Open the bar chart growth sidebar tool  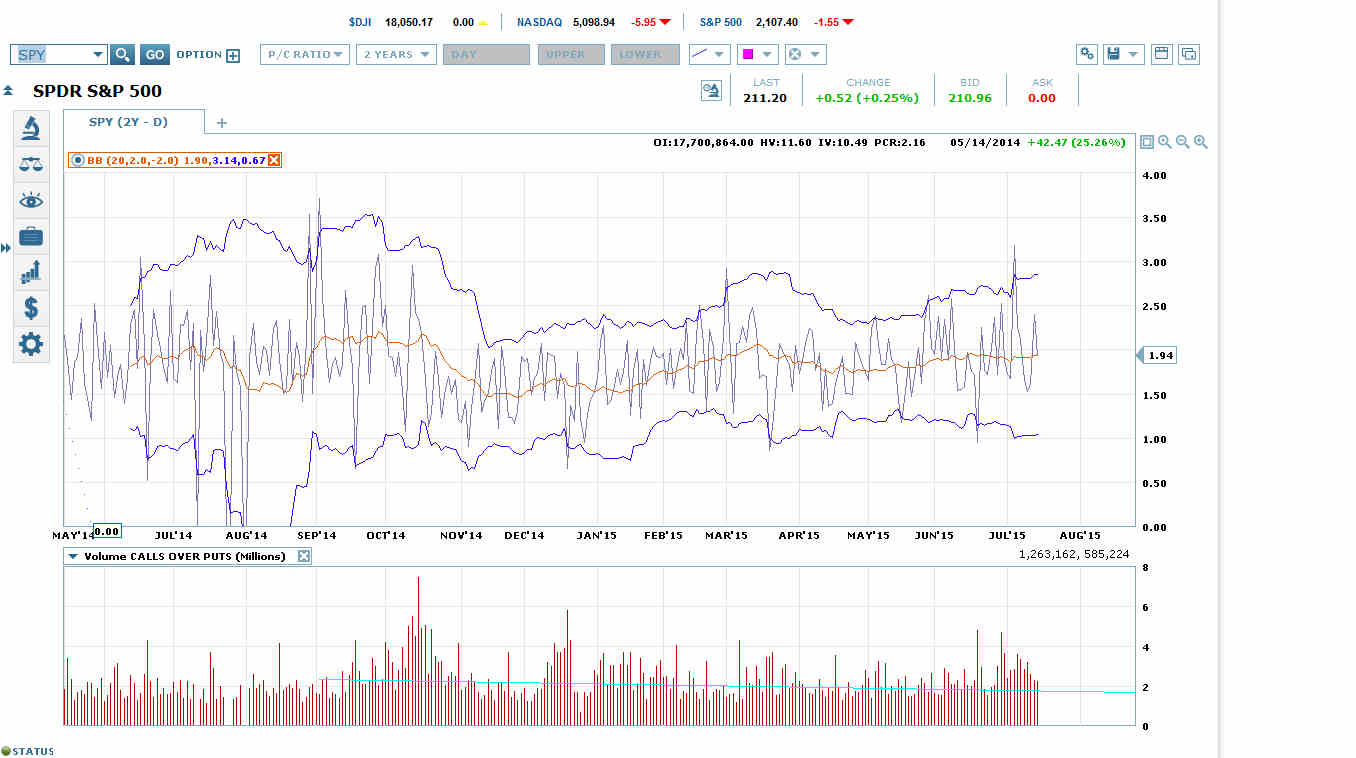(31, 272)
